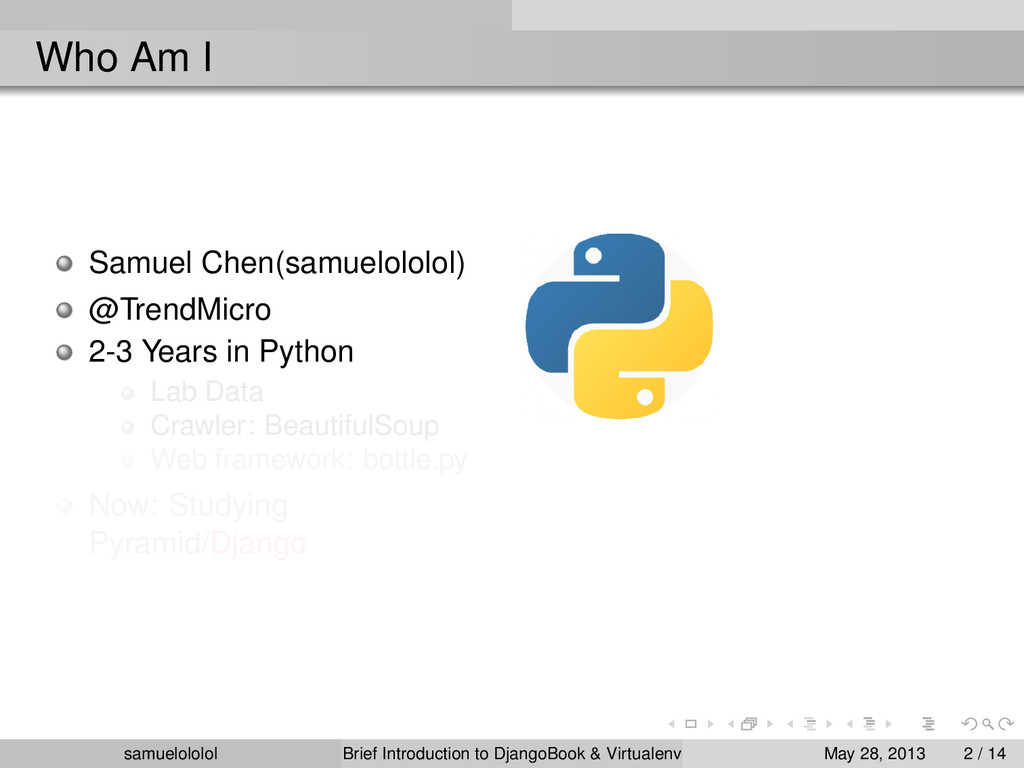Viewport: 1024px width, 768px height.
Task: Advance one slide using the arrow after the single-rectangle icon
Action: point(711,724)
